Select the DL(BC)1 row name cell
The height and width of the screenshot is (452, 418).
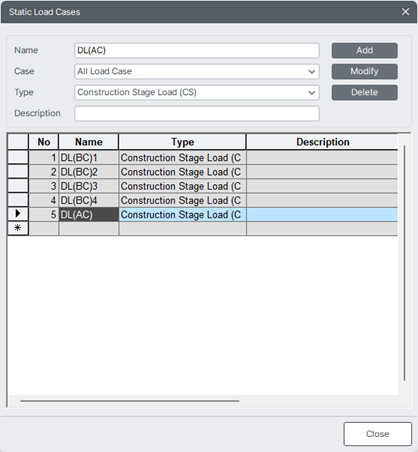[89, 158]
